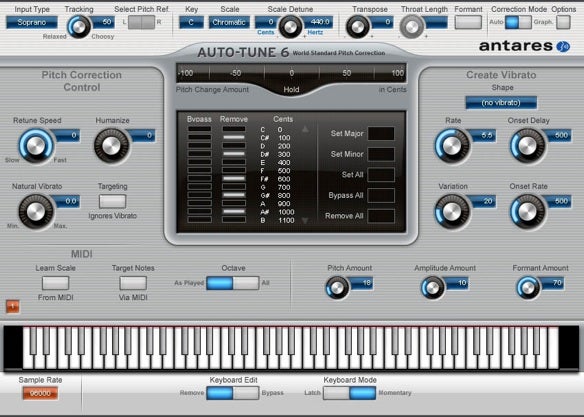Open the Key dropdown showing C
This screenshot has height=417, width=584.
(191, 22)
